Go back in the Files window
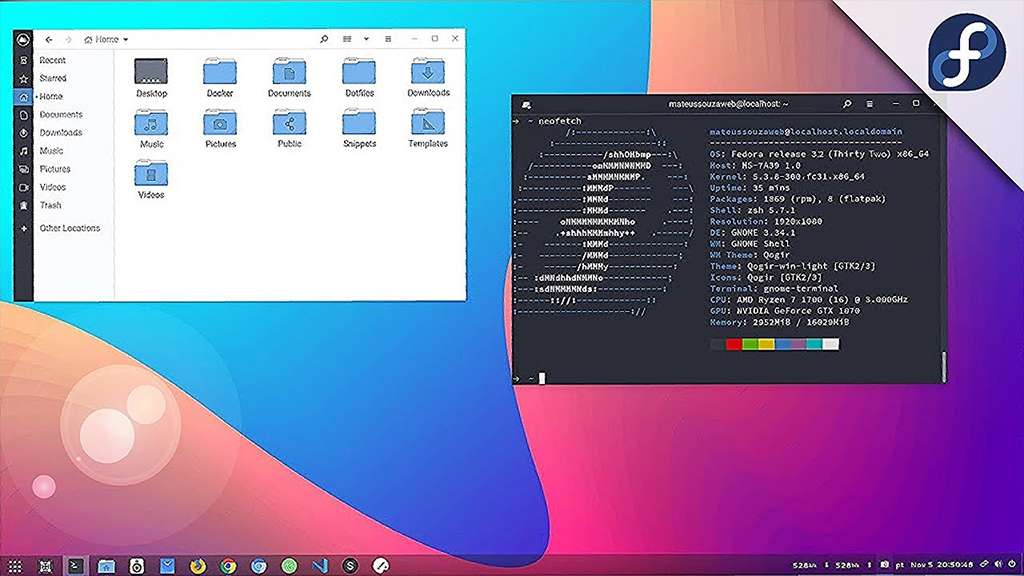The image size is (1024, 576). [x=49, y=40]
